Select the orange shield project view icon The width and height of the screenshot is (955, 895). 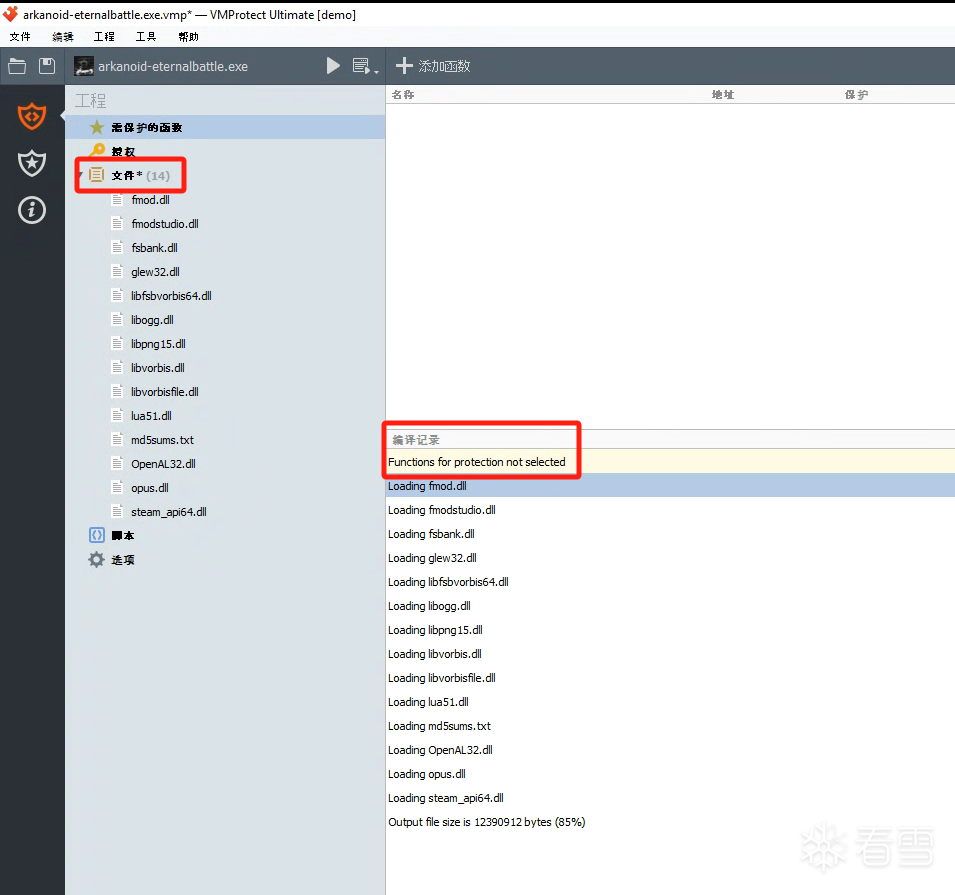(x=32, y=116)
